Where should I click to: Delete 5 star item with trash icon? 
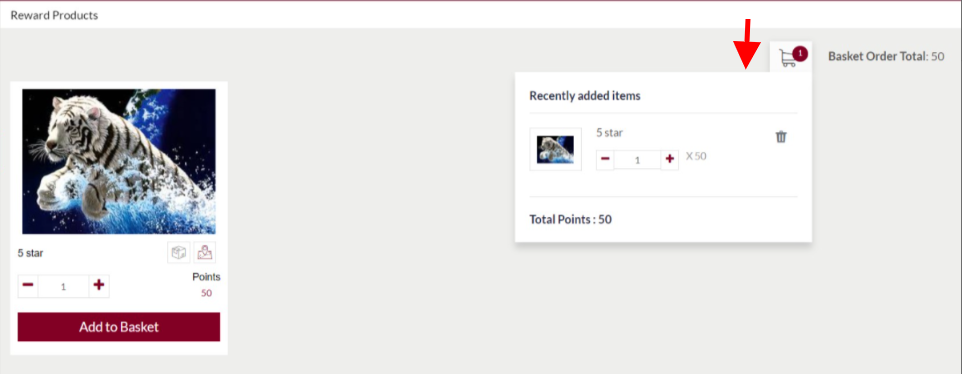tap(780, 137)
